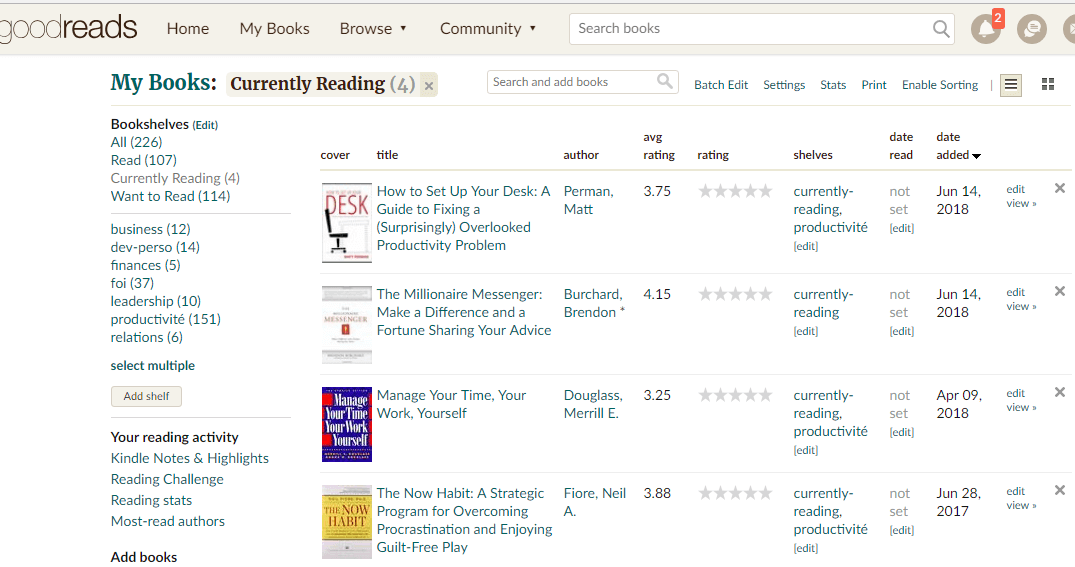The width and height of the screenshot is (1075, 567).
Task: Show the Read (107) shelf
Action: point(143,160)
